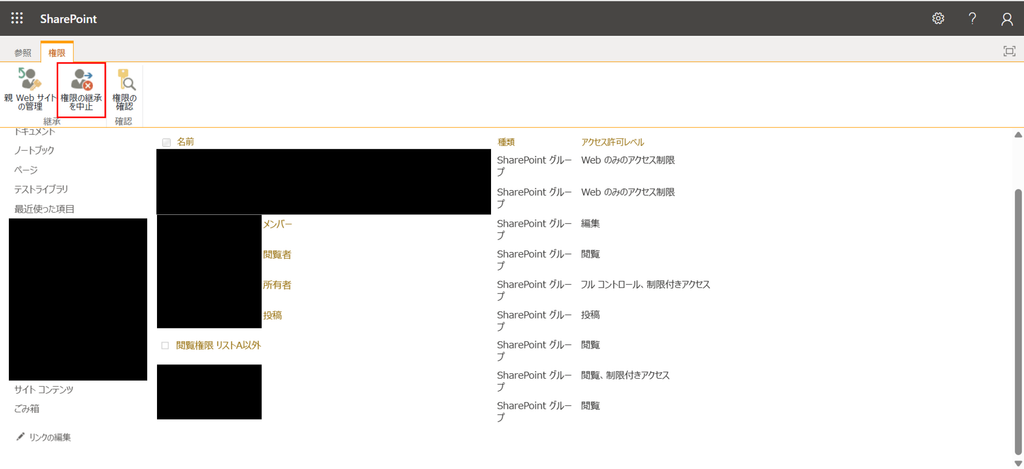This screenshot has height=469, width=1024.
Task: Open the SharePoint app launcher grid
Action: tap(17, 18)
